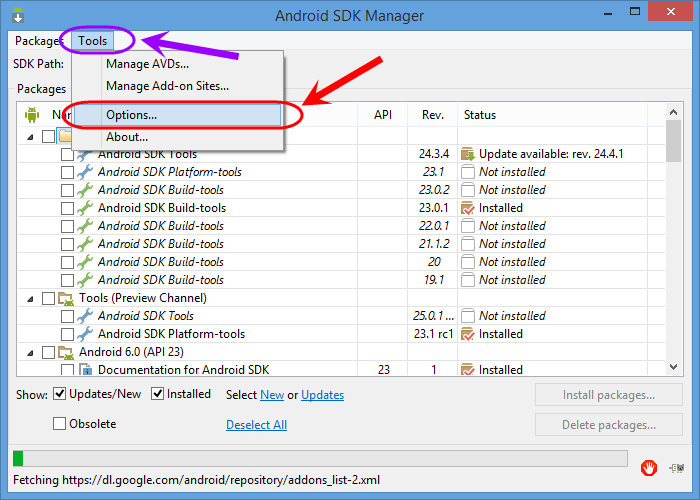Viewport: 700px width, 500px height.
Task: Click wrench icon of Build-tools 20
Action: (x=85, y=262)
